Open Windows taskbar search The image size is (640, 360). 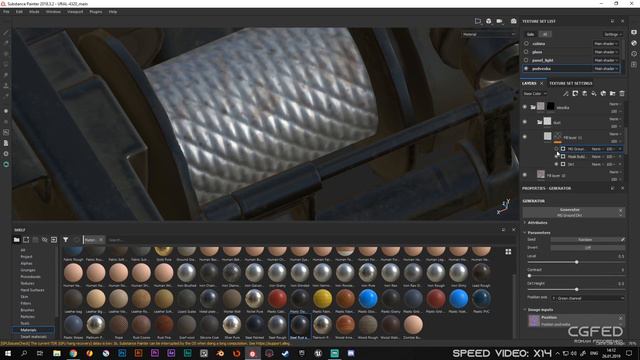pyautogui.click(x=24, y=353)
